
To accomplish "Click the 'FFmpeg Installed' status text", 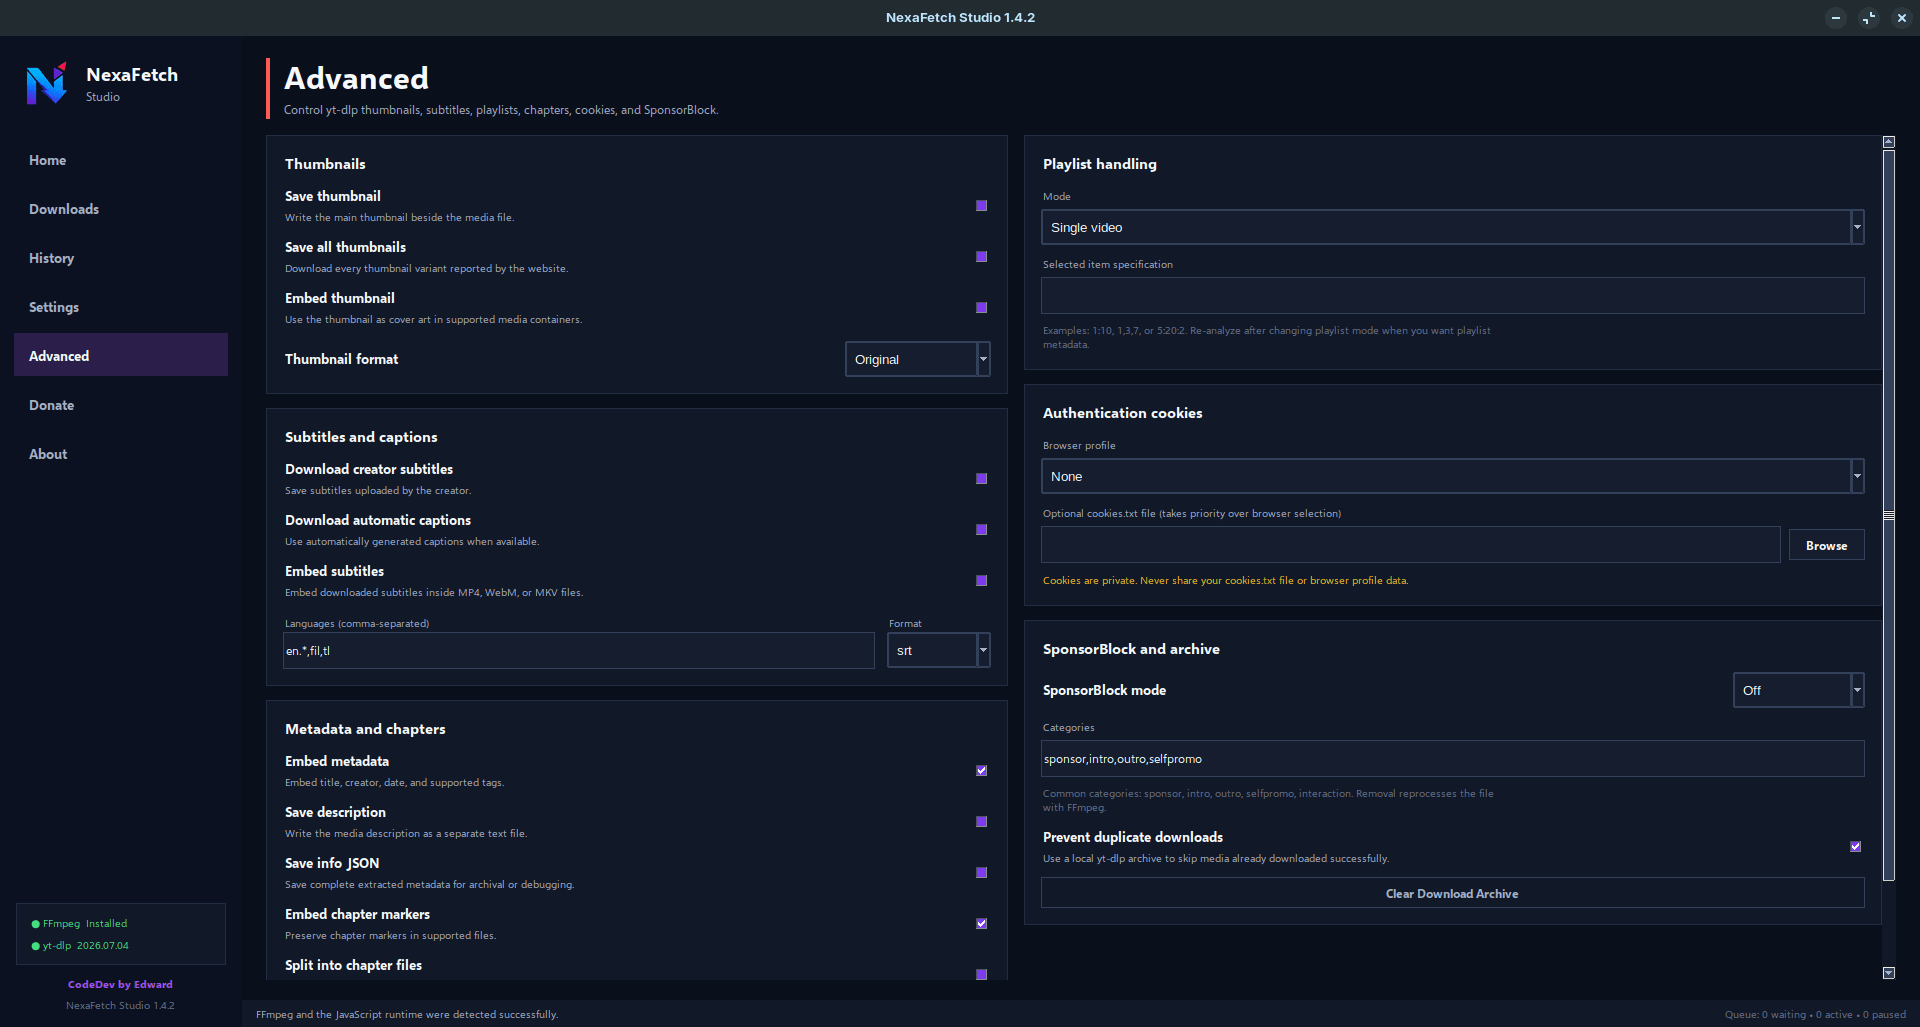I will click(x=85, y=924).
